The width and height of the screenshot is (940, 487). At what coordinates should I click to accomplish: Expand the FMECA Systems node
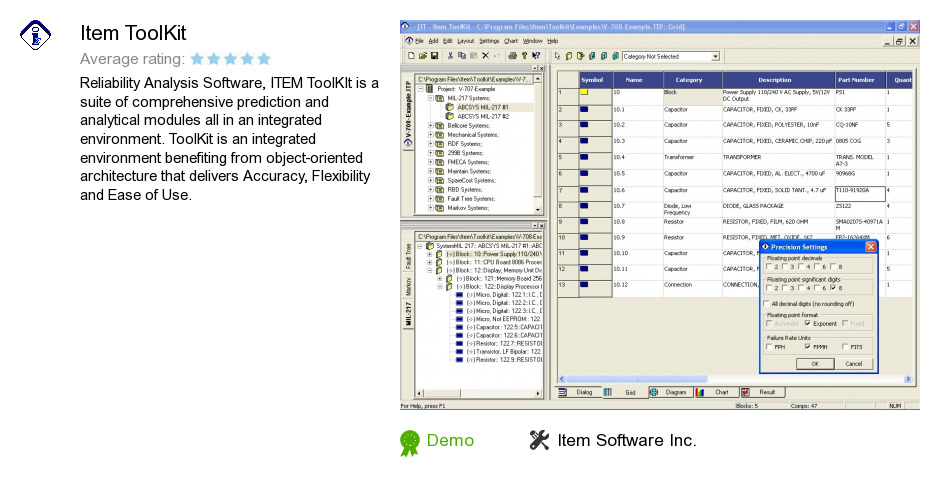pos(430,162)
